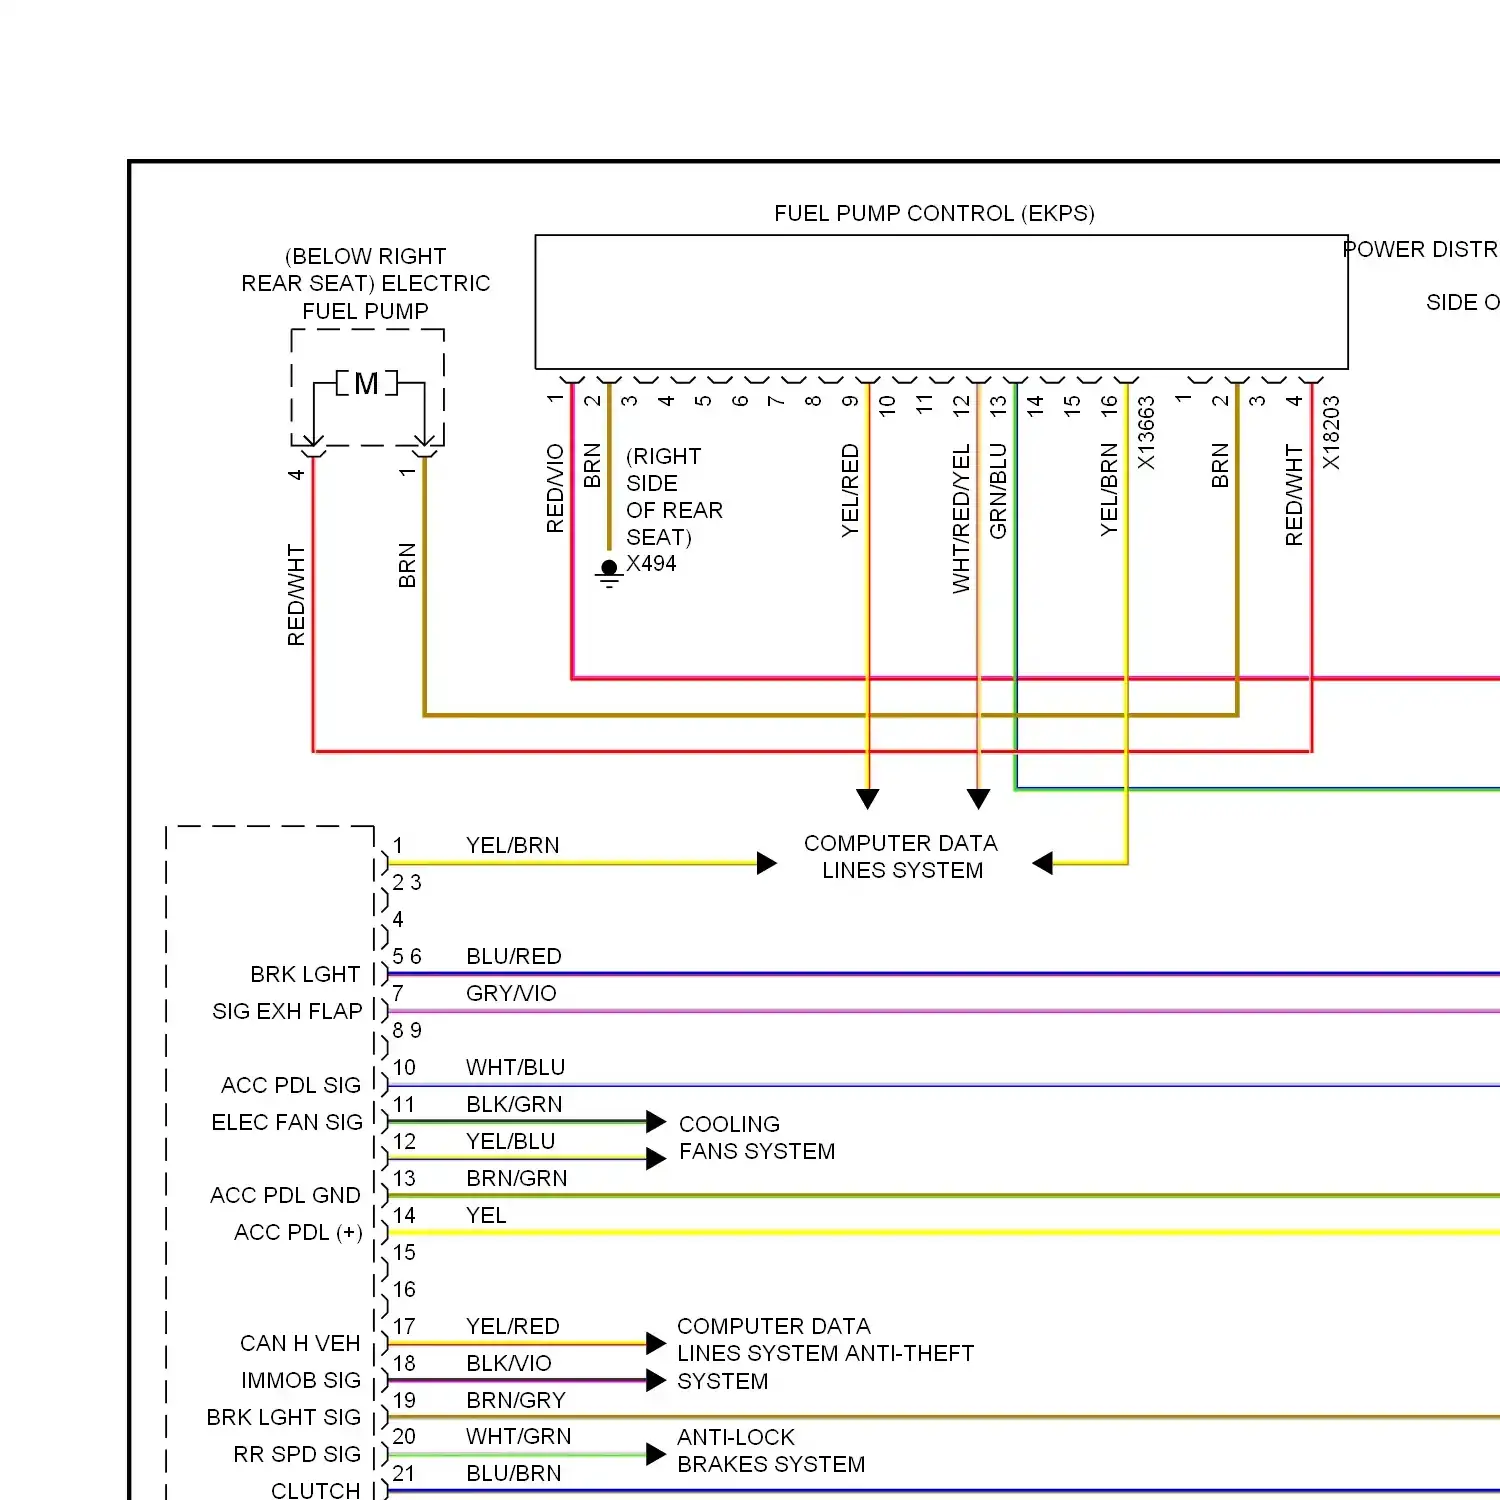
Task: Click the vertical "YEL/BRN" label beside X13663
Action: [1109, 489]
